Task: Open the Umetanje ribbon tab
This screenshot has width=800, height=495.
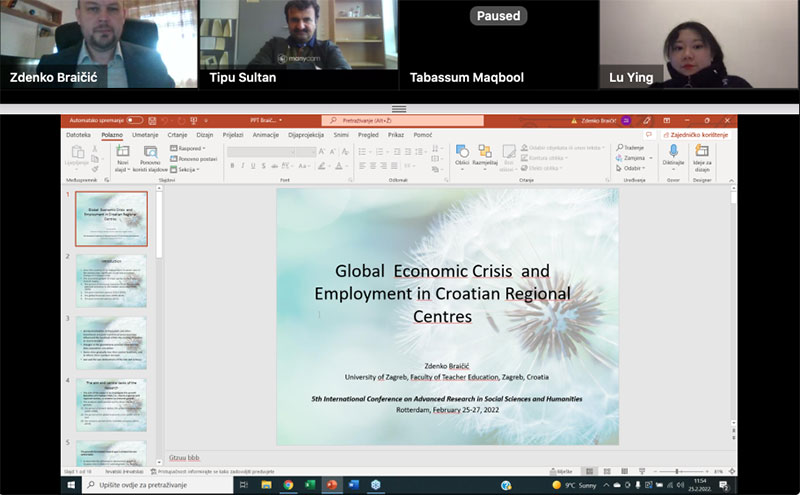Action: (x=145, y=134)
